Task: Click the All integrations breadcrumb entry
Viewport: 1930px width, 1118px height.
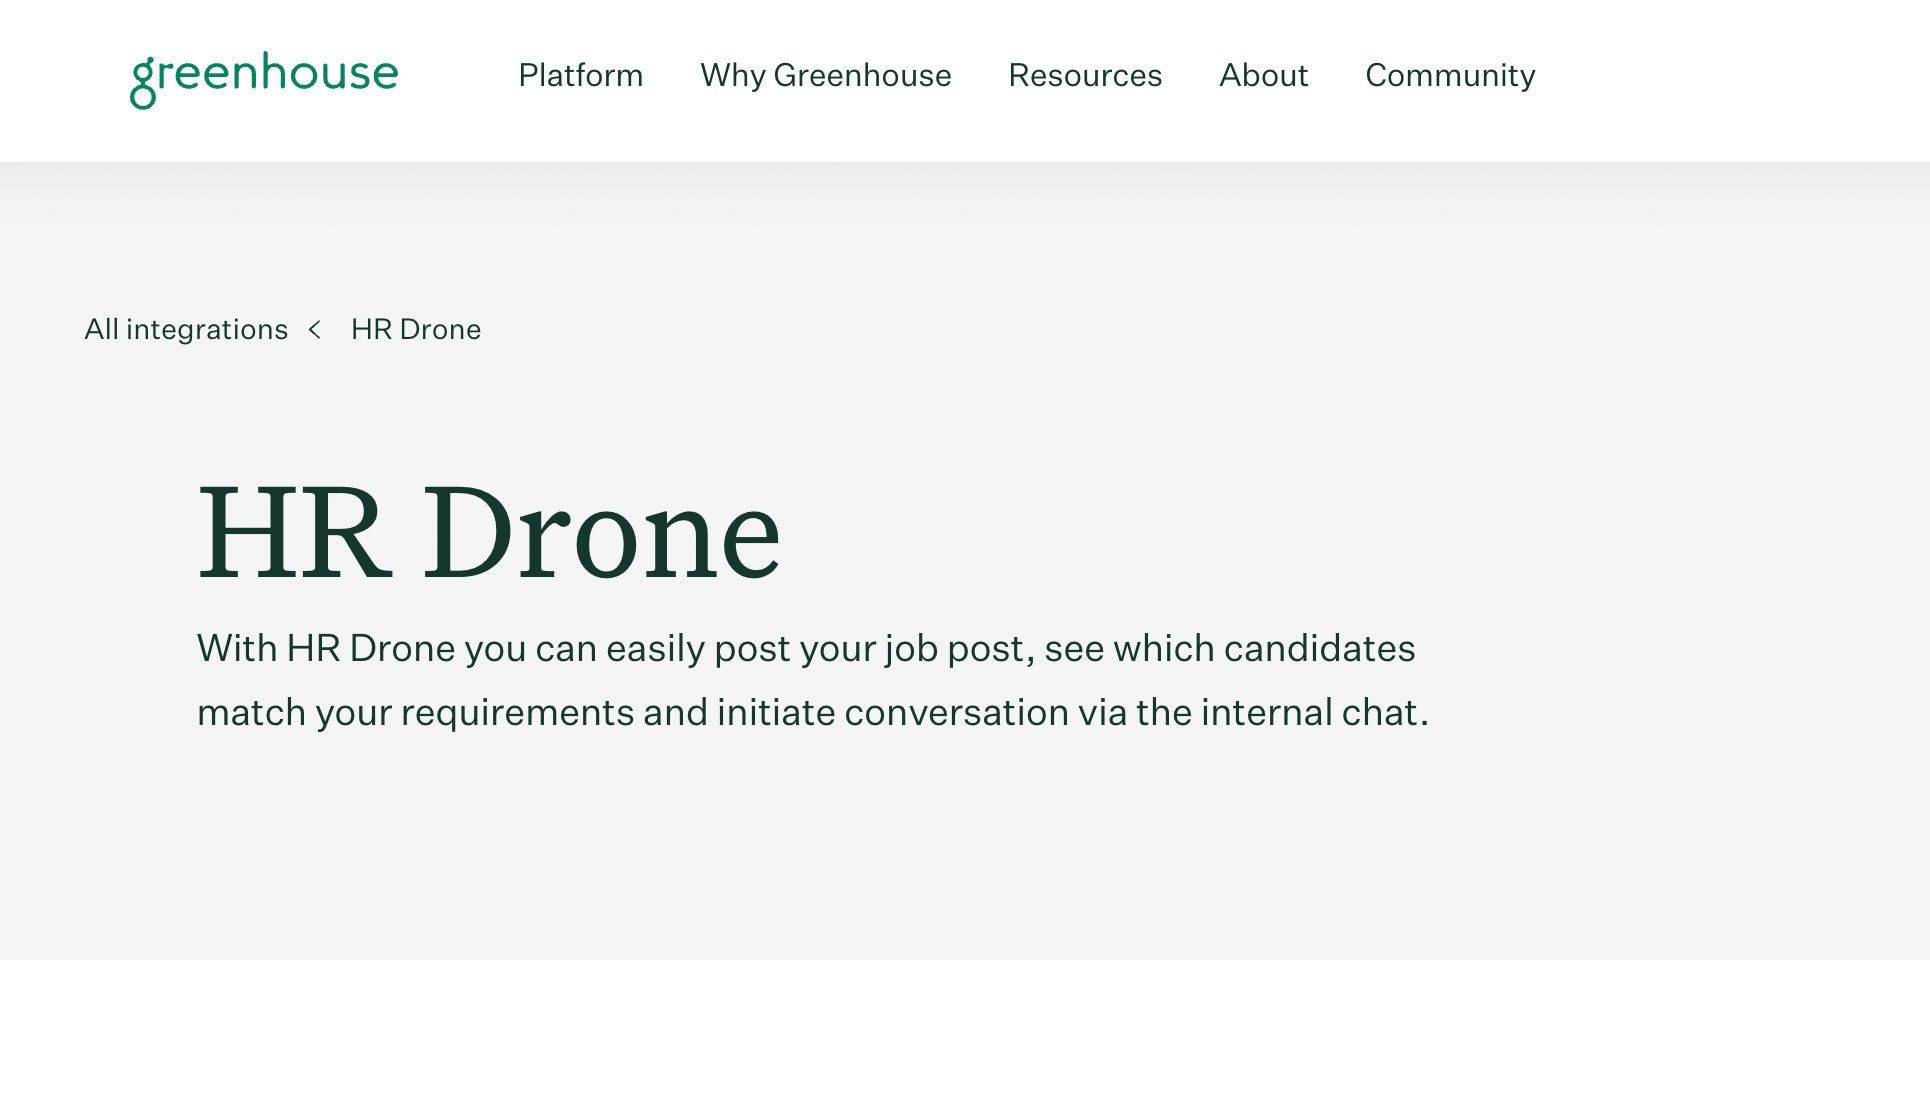Action: tap(184, 328)
